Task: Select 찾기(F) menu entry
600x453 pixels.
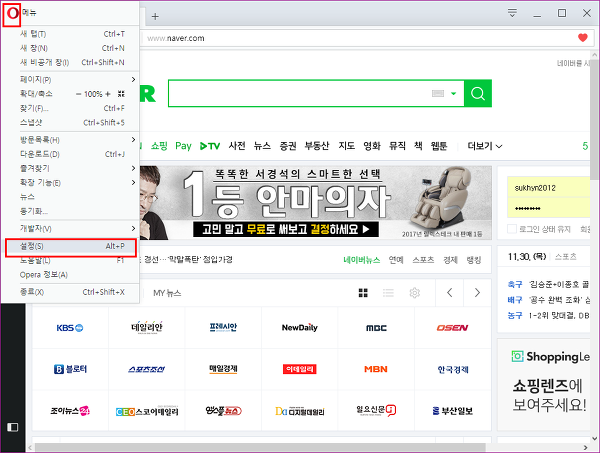Action: (x=70, y=109)
